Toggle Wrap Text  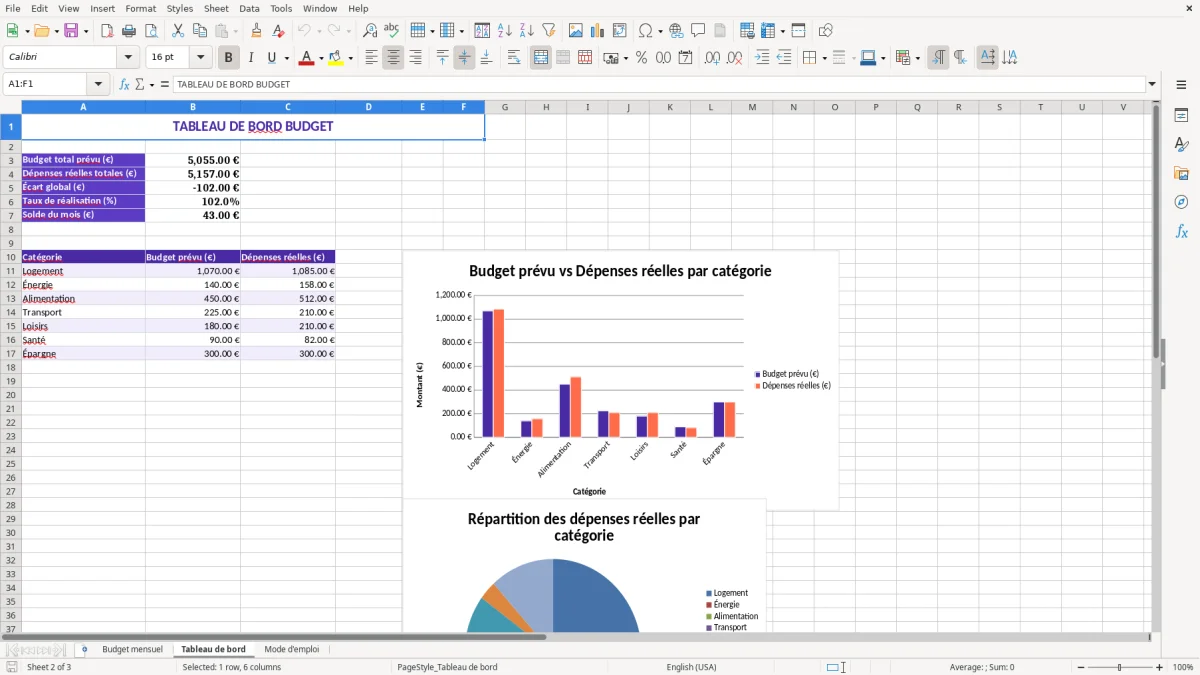pyautogui.click(x=514, y=58)
